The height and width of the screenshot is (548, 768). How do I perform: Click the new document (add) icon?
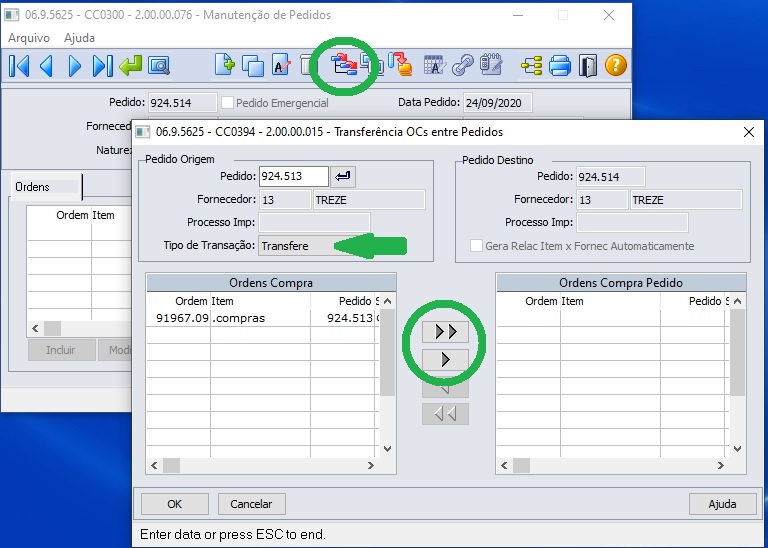point(224,65)
